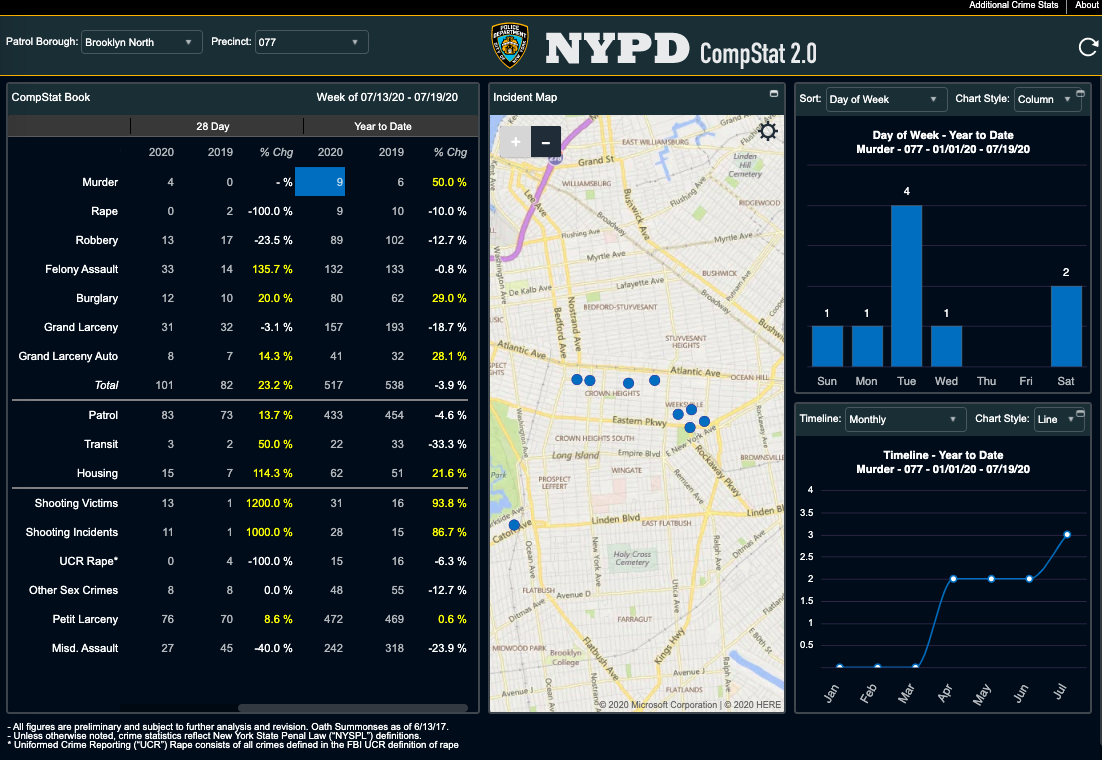Click the Saturday bar in the column chart
1102x760 pixels.
(1066, 326)
